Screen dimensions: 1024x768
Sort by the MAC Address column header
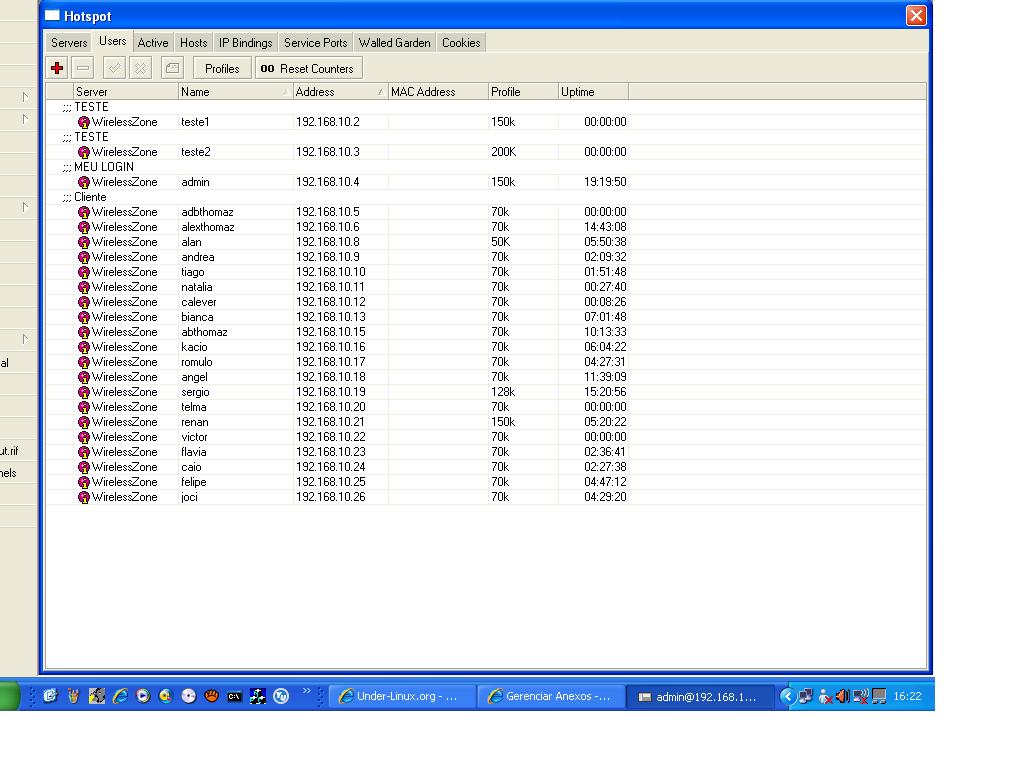(438, 91)
